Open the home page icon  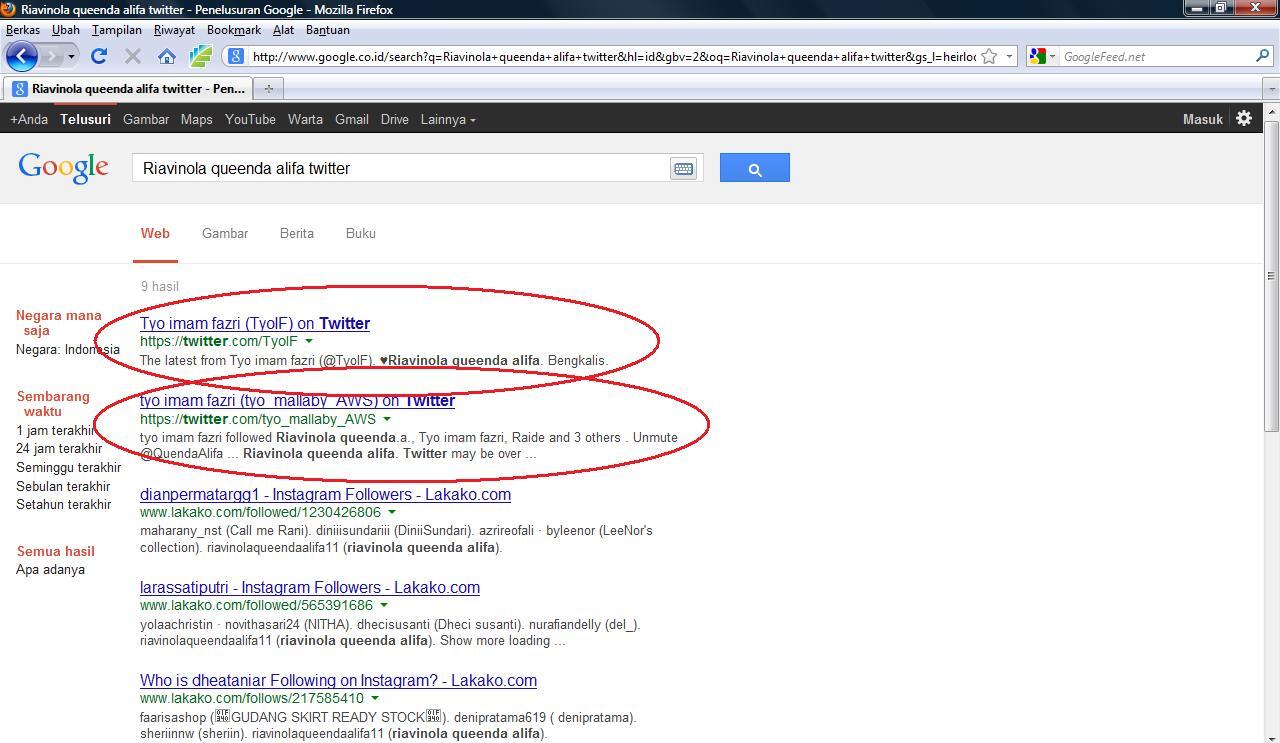pos(167,56)
